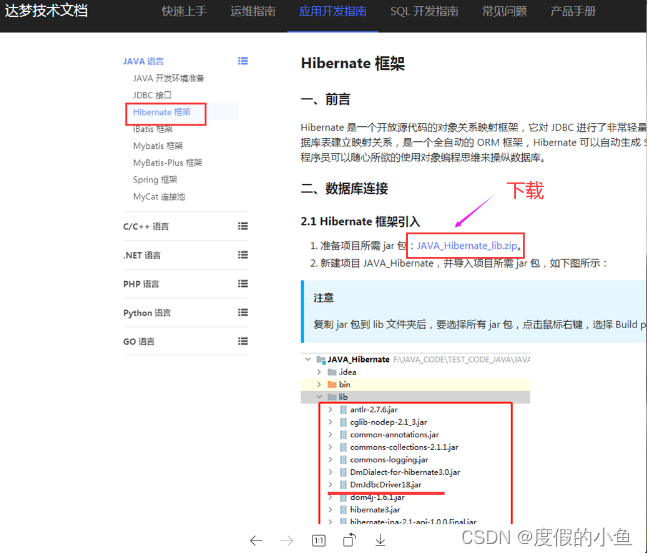Open JAVA 开发环境准备 in sidebar
The width and height of the screenshot is (648, 556).
point(168,78)
